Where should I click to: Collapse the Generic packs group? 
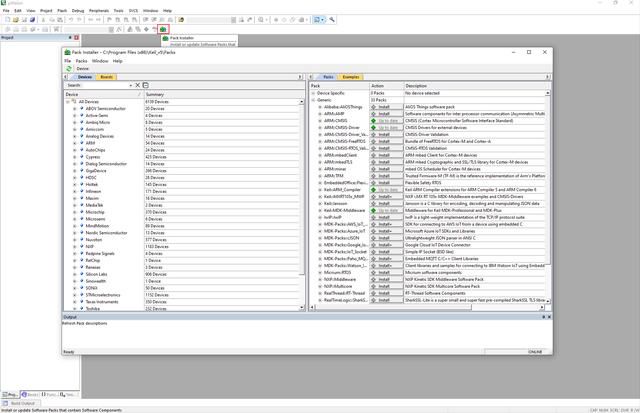click(x=313, y=100)
